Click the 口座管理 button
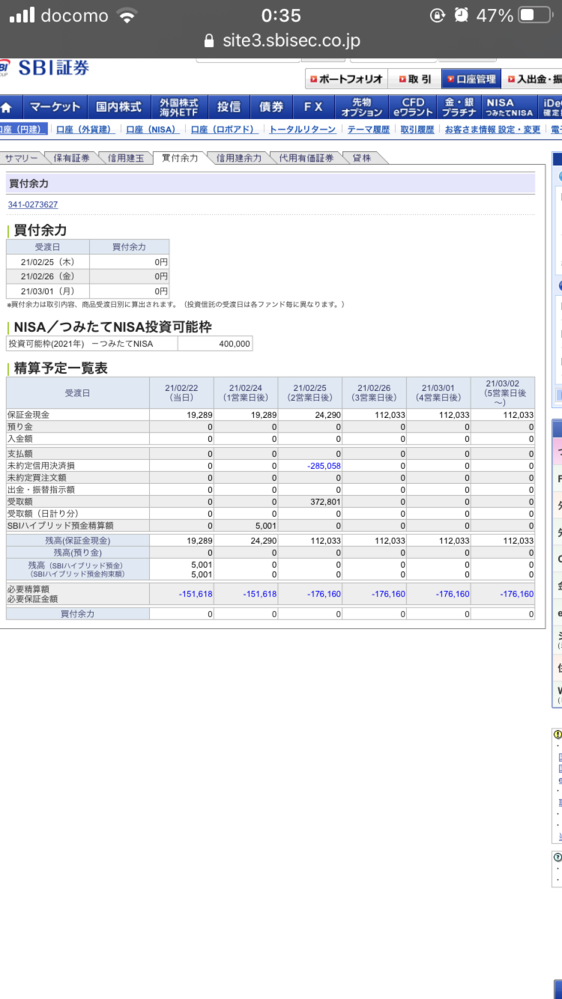The image size is (562, 999). click(x=470, y=79)
